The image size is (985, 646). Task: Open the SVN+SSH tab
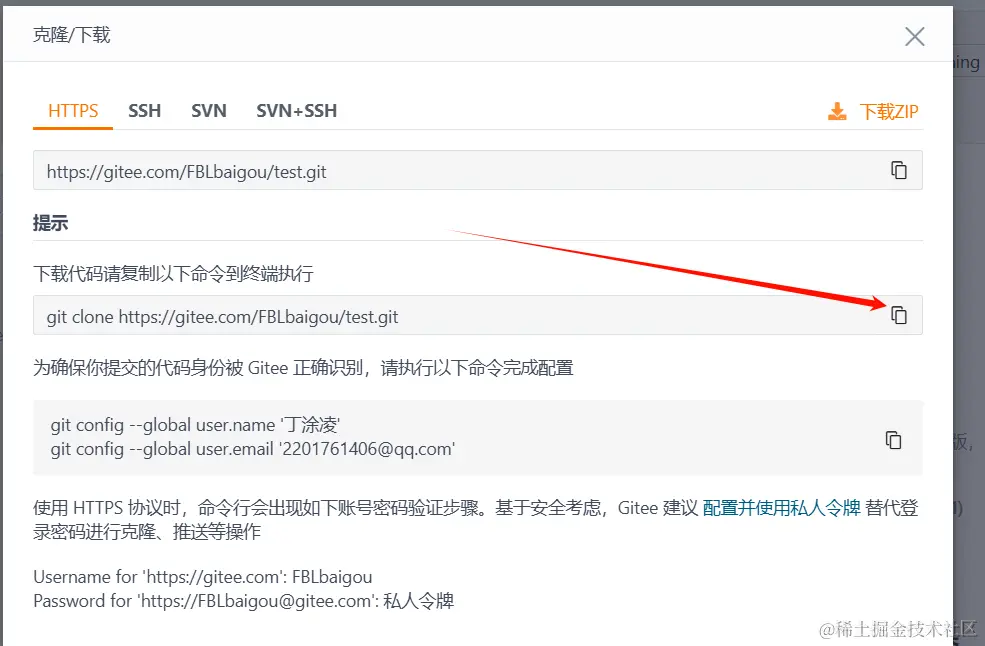point(297,111)
